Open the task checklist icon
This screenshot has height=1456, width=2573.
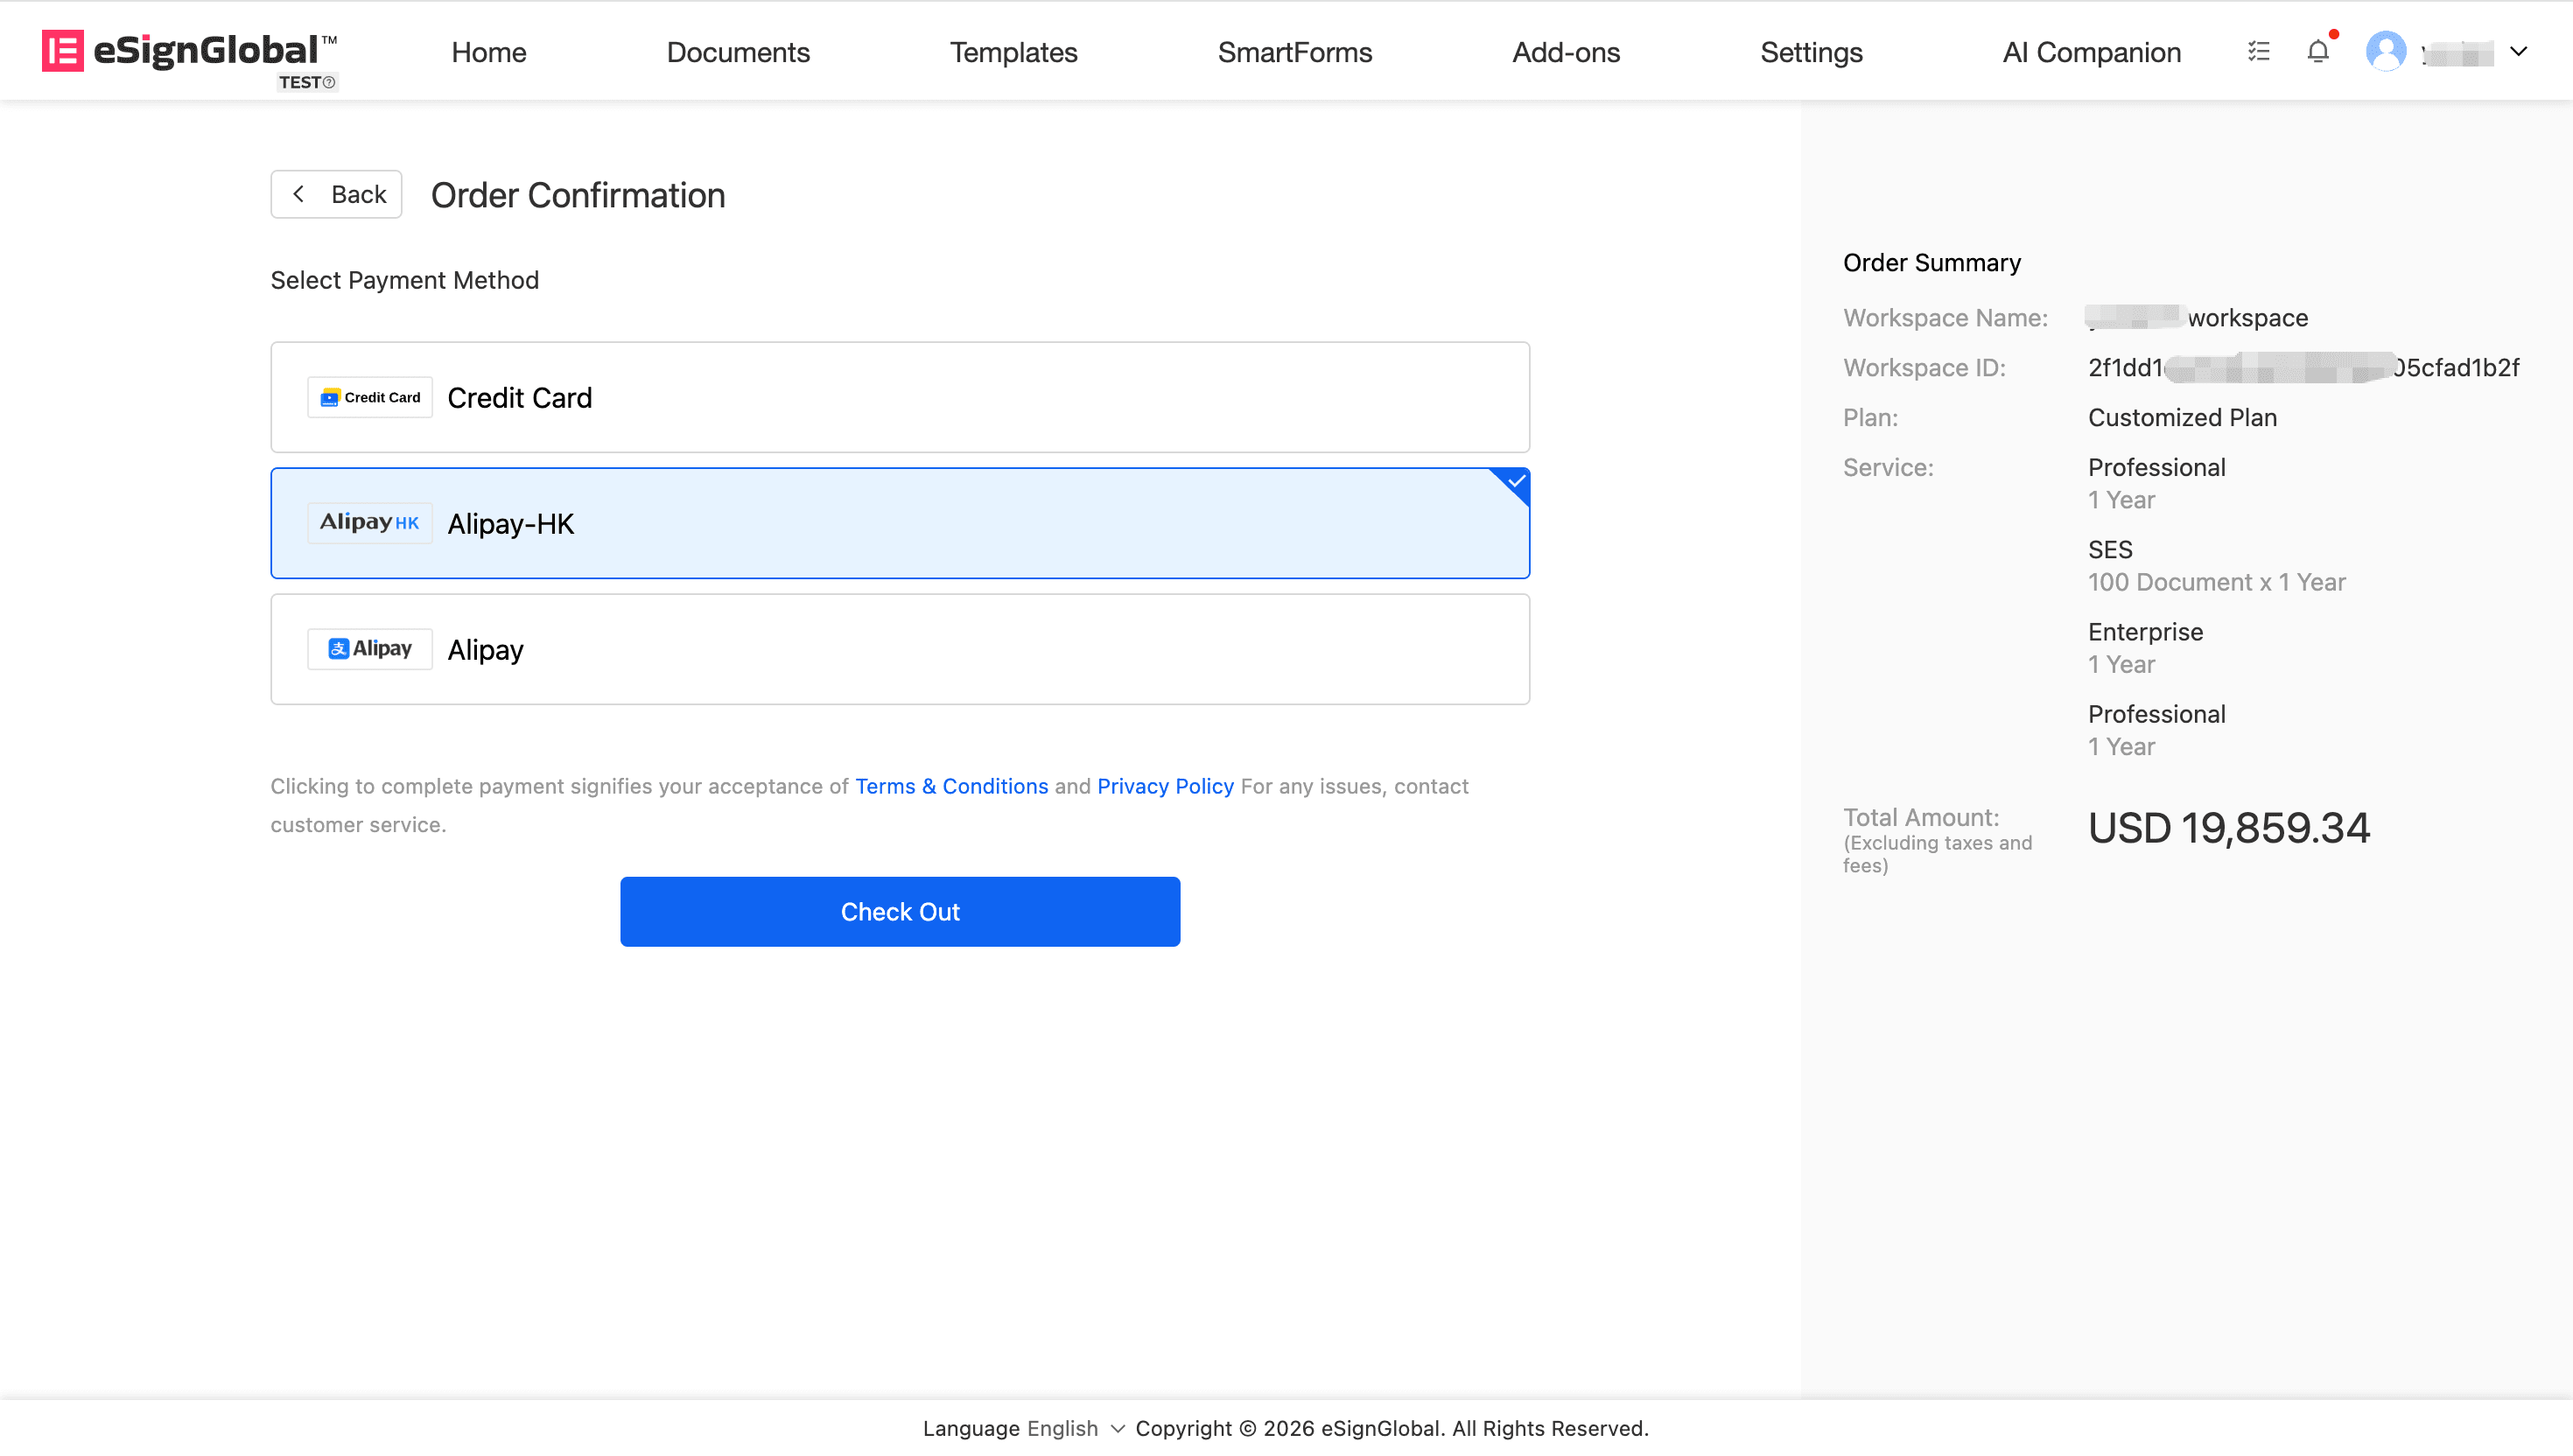pyautogui.click(x=2258, y=51)
